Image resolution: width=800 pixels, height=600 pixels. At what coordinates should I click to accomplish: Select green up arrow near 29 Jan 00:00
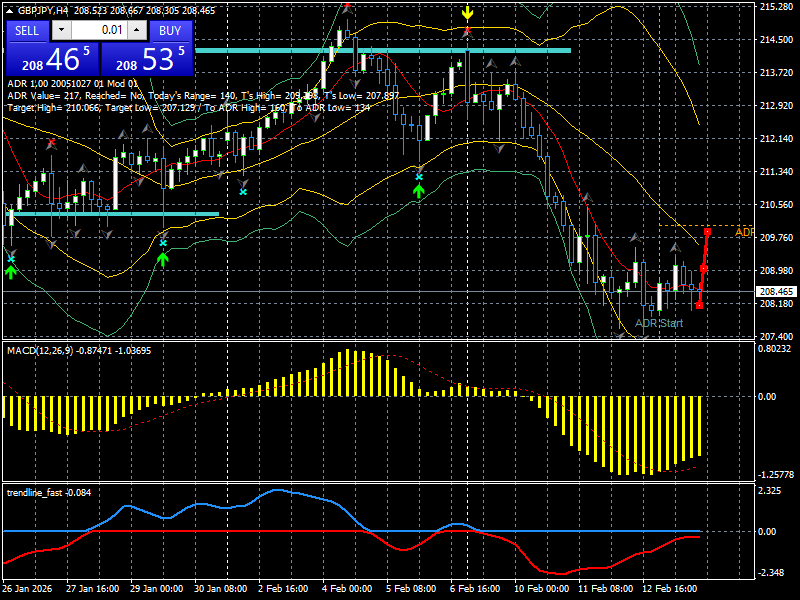(x=162, y=259)
